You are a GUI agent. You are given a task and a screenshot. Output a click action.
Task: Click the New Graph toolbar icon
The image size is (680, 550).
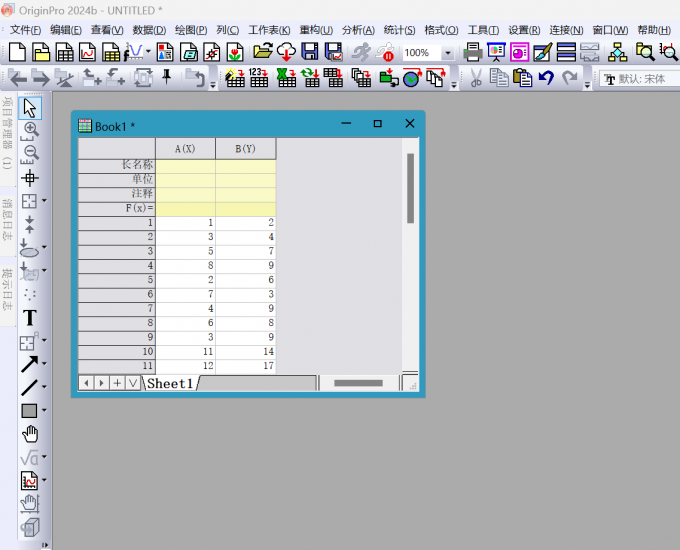[x=88, y=52]
